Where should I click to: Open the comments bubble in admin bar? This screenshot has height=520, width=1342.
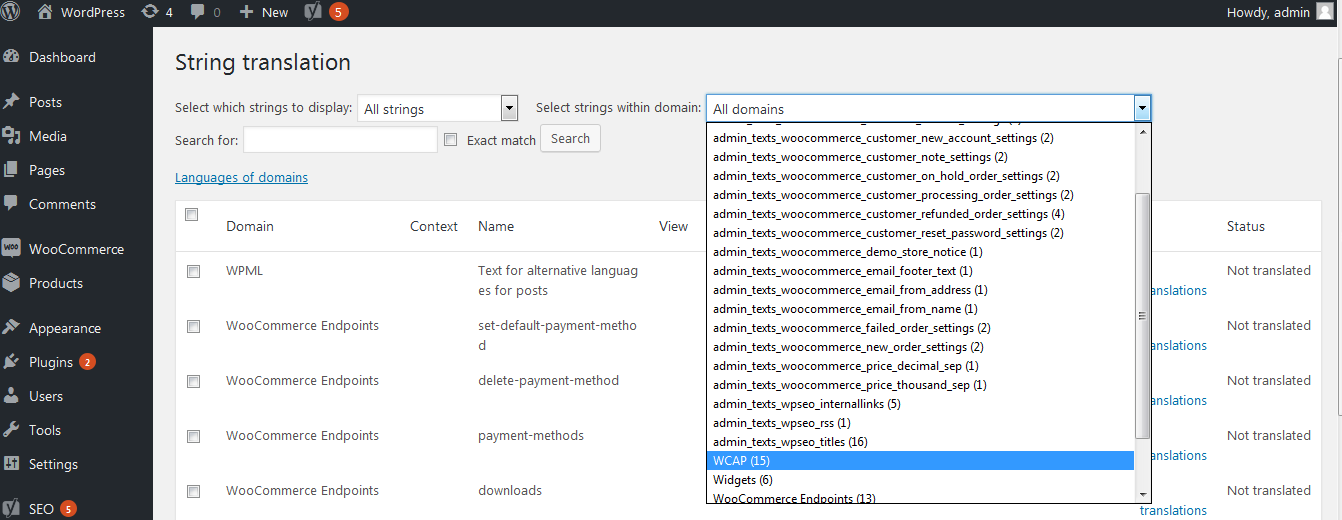tap(198, 12)
